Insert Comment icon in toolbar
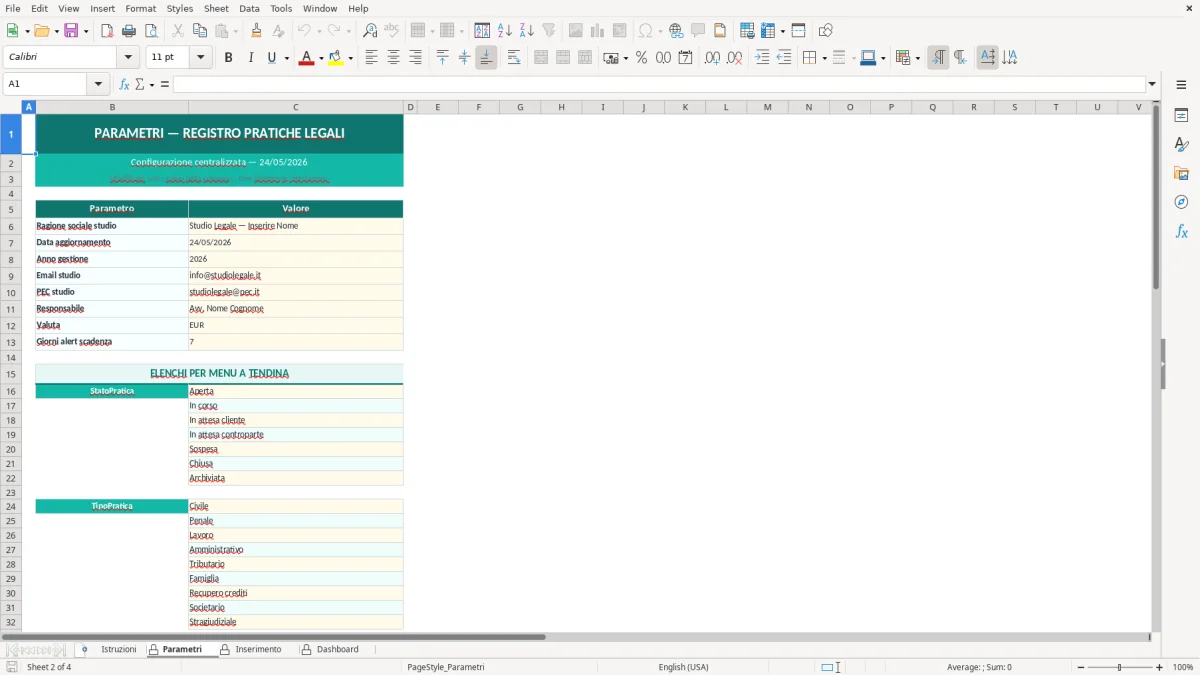 (698, 31)
